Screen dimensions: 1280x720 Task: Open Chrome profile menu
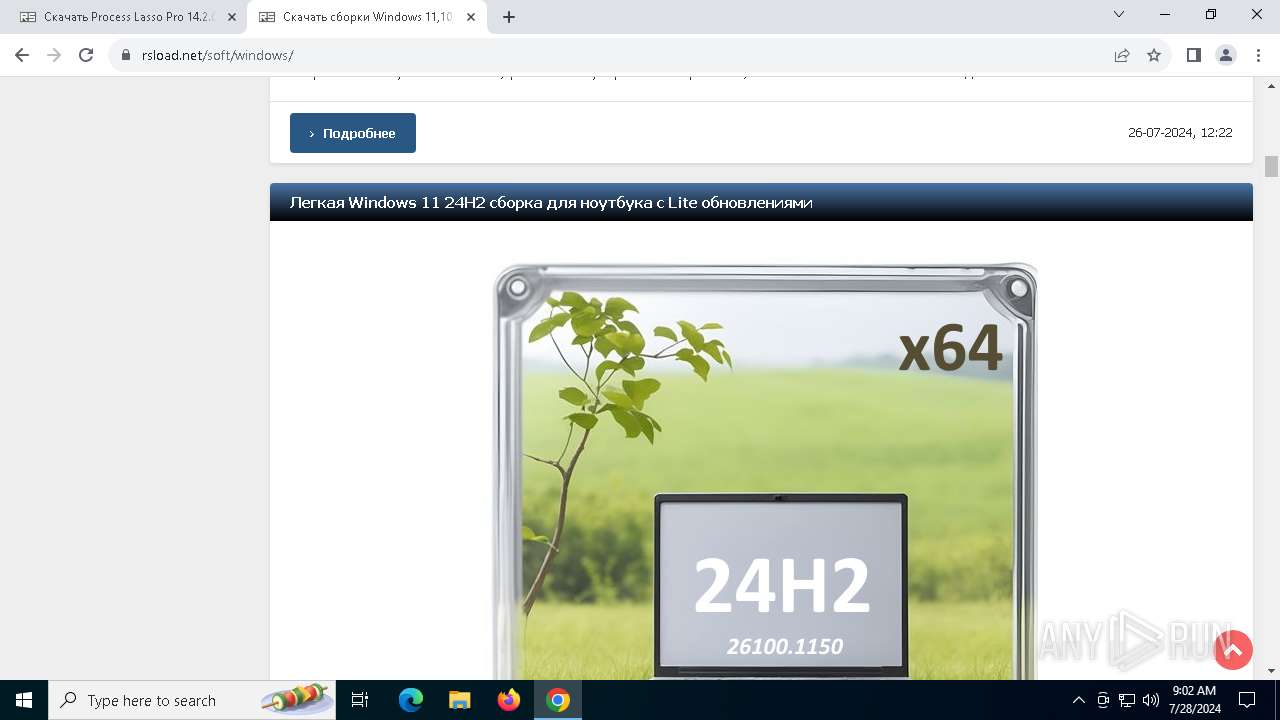[1226, 55]
